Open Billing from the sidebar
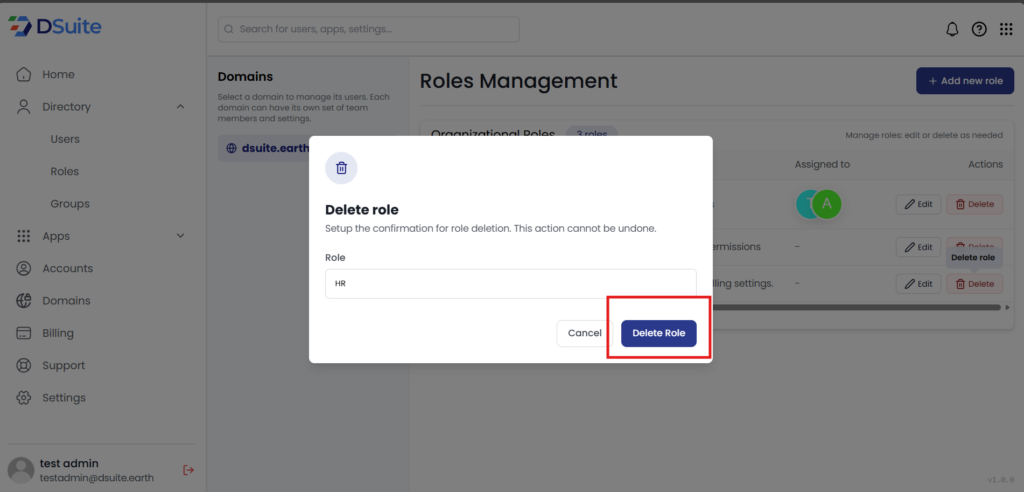The image size is (1024, 492). coord(57,333)
